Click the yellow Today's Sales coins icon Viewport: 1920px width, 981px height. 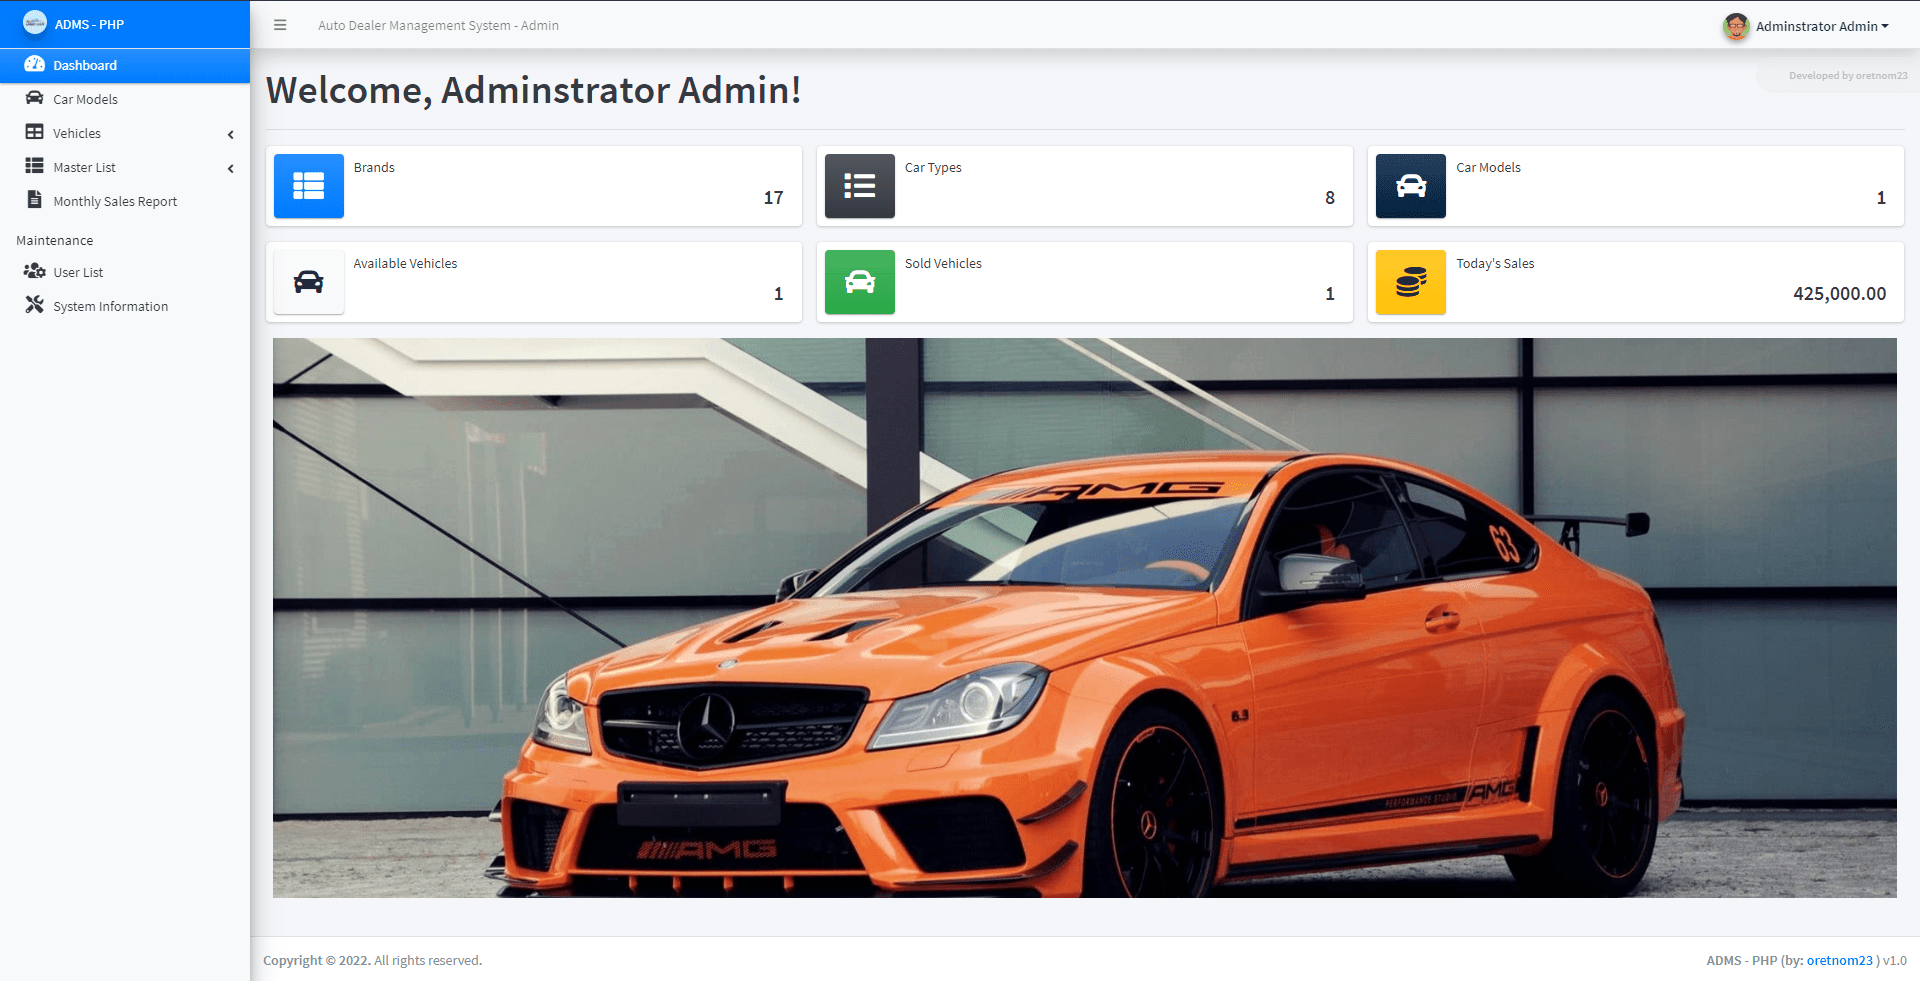(1411, 282)
